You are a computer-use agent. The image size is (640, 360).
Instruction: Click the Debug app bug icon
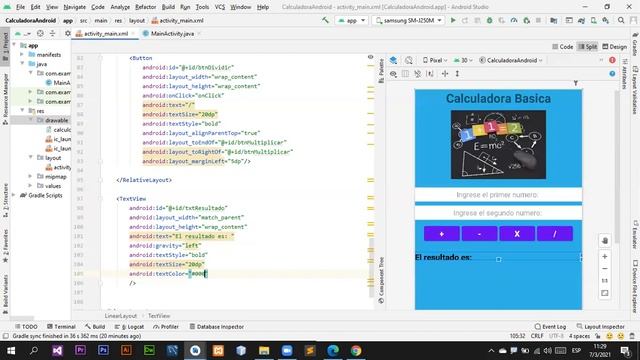point(489,20)
